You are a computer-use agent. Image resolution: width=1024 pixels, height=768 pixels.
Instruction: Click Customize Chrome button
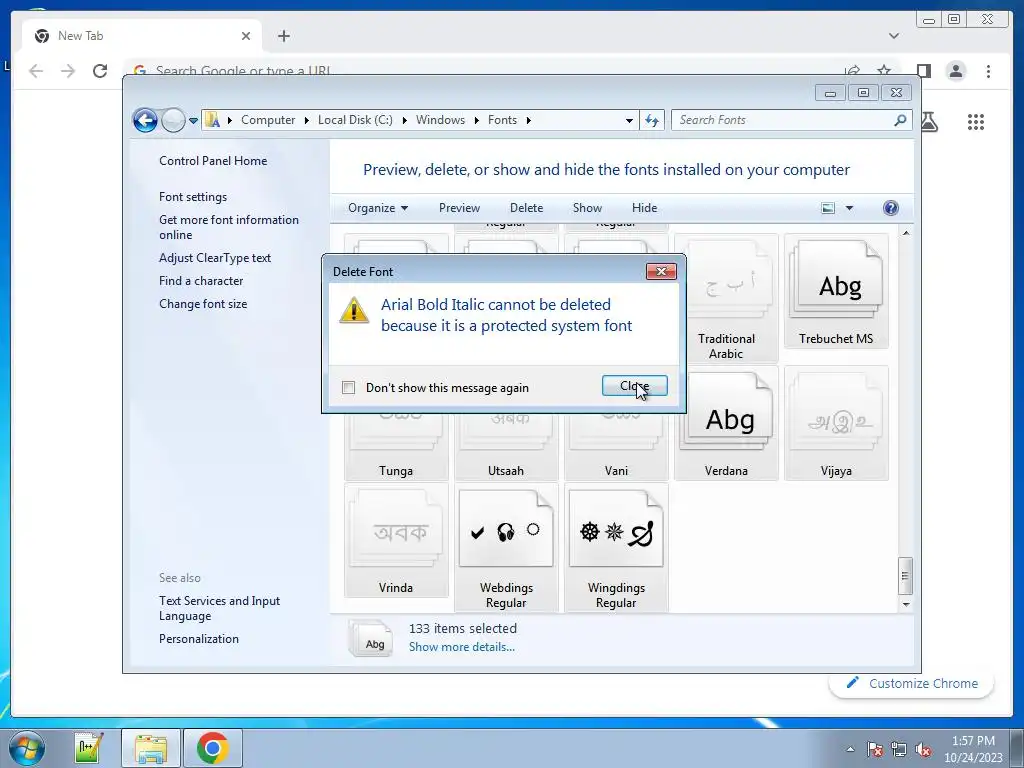[x=912, y=683]
